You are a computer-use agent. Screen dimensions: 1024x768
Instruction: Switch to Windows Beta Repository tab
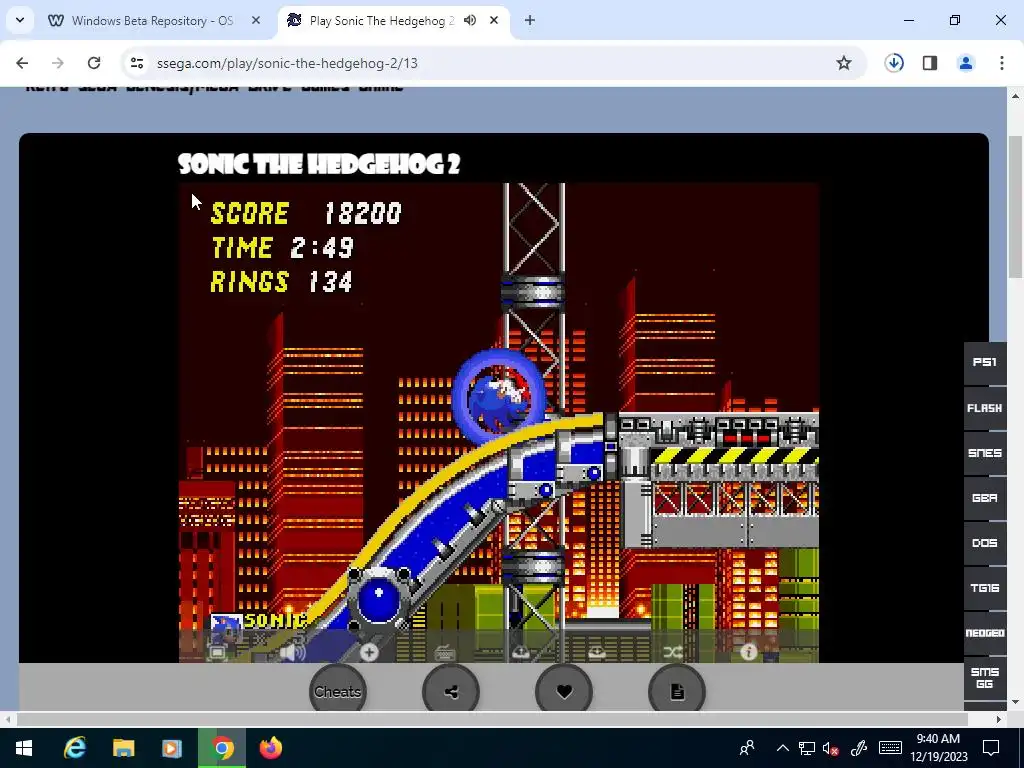152,21
